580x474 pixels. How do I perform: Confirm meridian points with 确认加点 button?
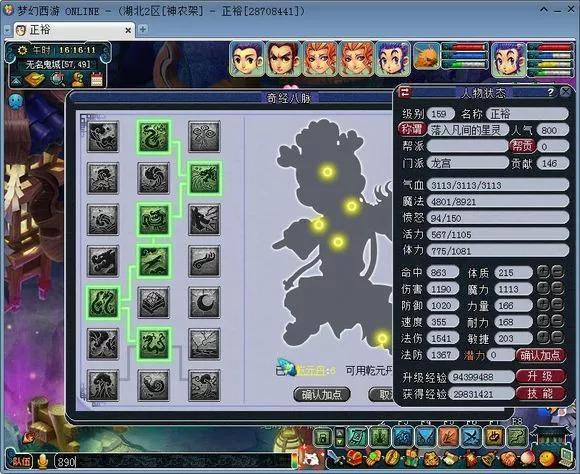tap(321, 394)
